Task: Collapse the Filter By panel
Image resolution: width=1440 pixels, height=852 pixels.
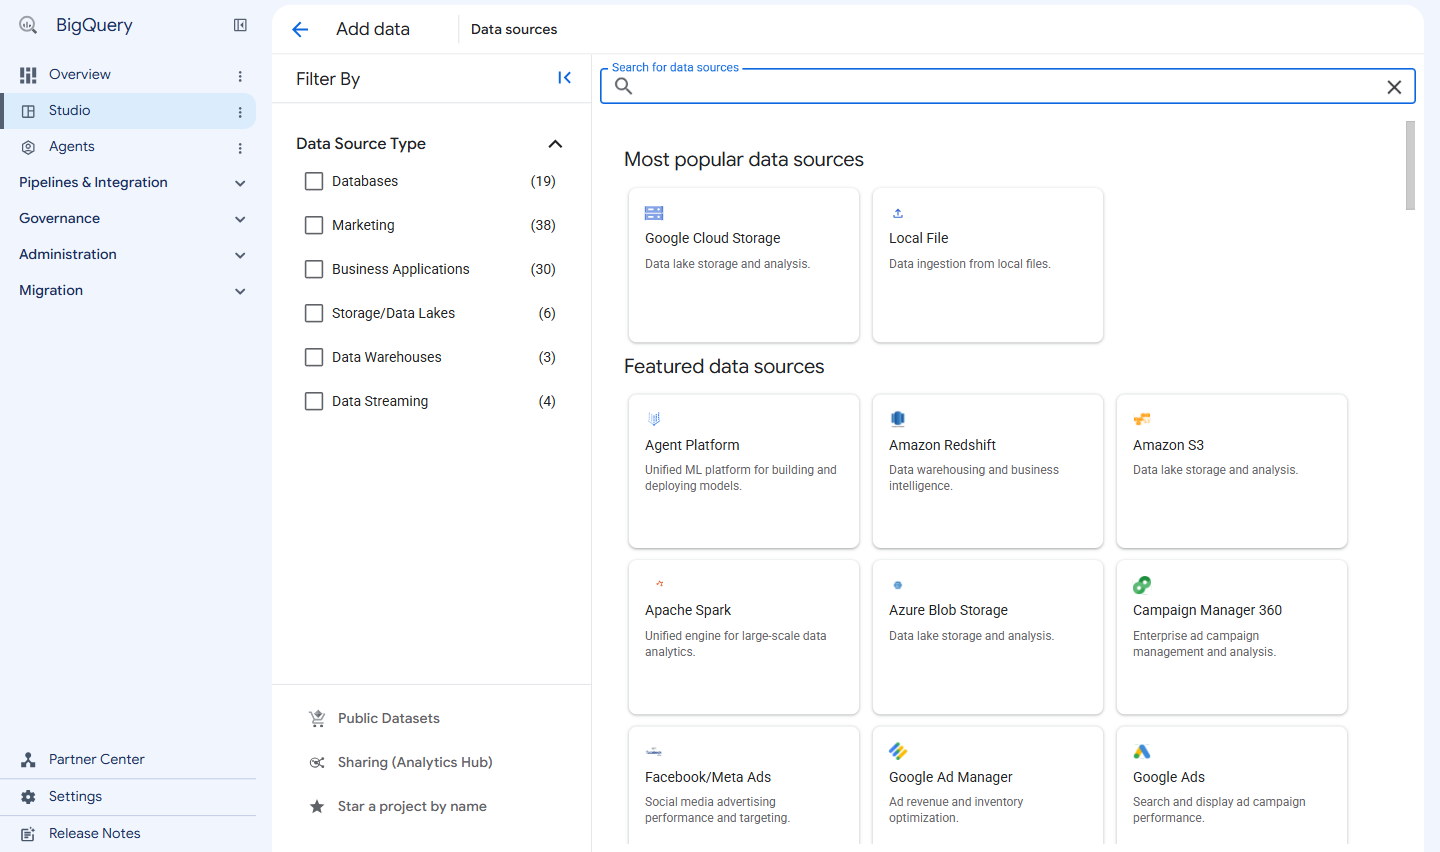Action: pos(564,78)
